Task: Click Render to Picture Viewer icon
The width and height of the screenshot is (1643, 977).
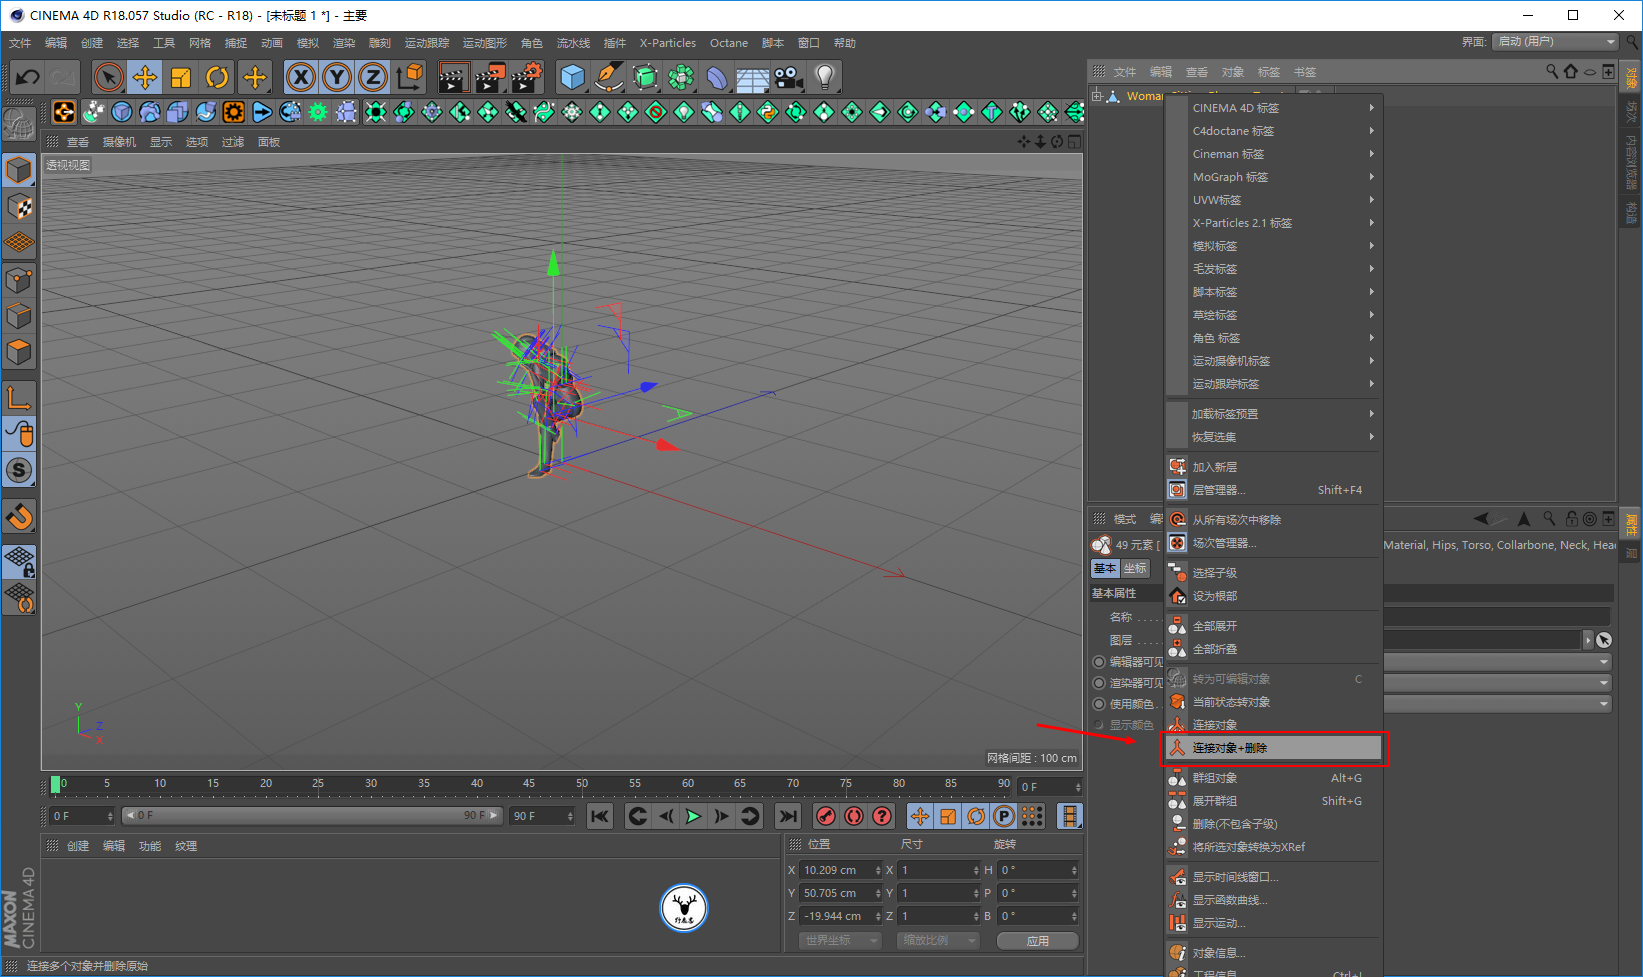Action: [490, 77]
